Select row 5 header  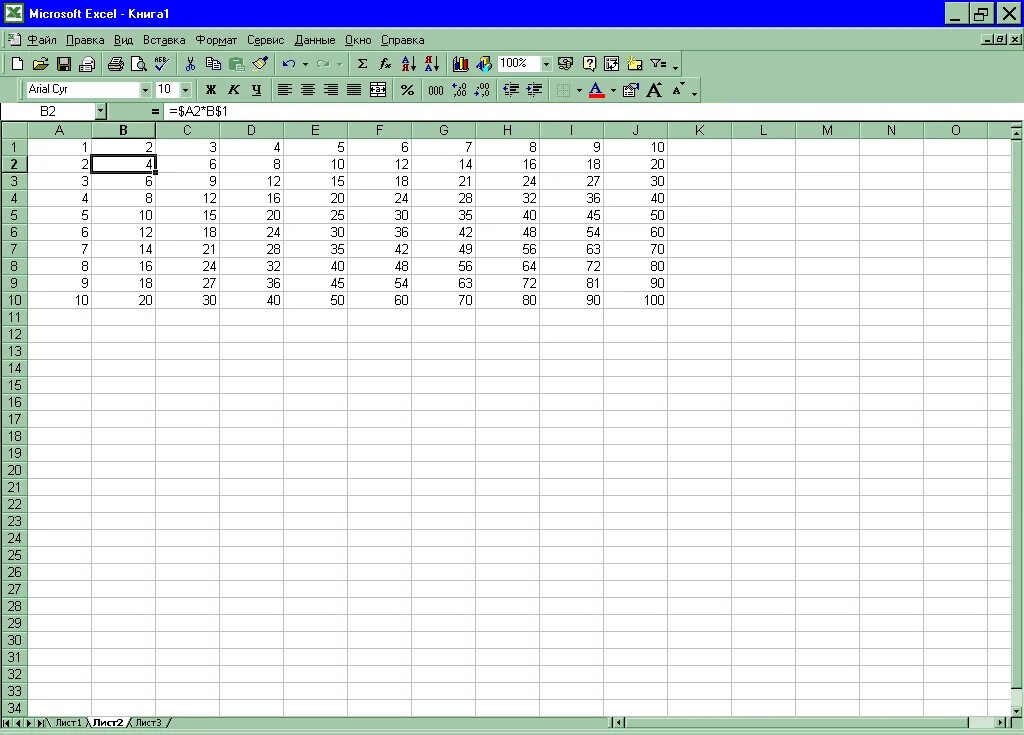tap(14, 216)
